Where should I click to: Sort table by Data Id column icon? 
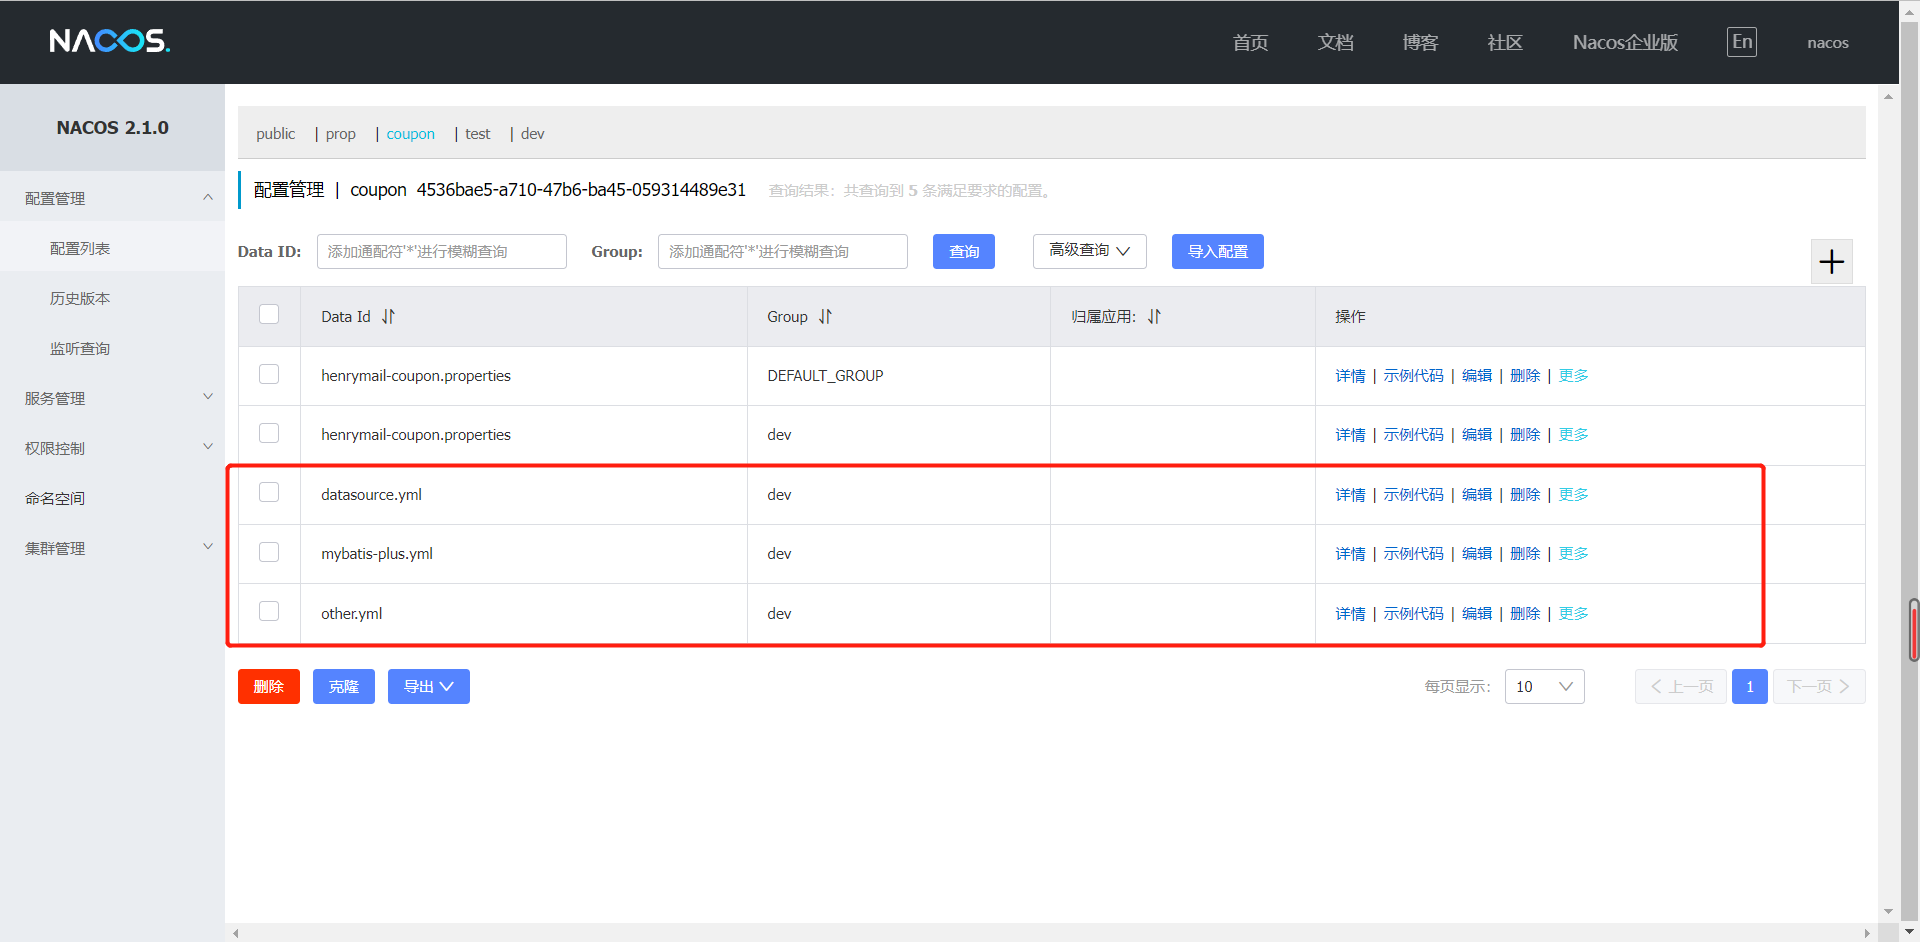pyautogui.click(x=388, y=317)
